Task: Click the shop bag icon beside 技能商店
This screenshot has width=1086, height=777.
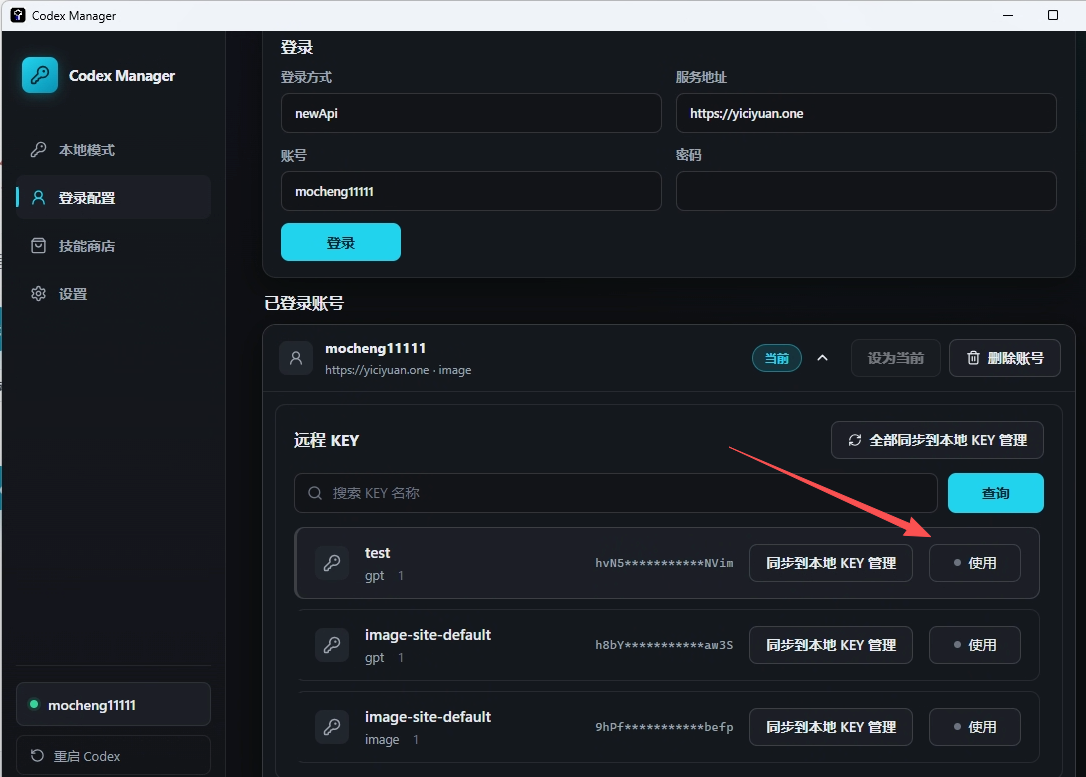Action: click(x=39, y=246)
